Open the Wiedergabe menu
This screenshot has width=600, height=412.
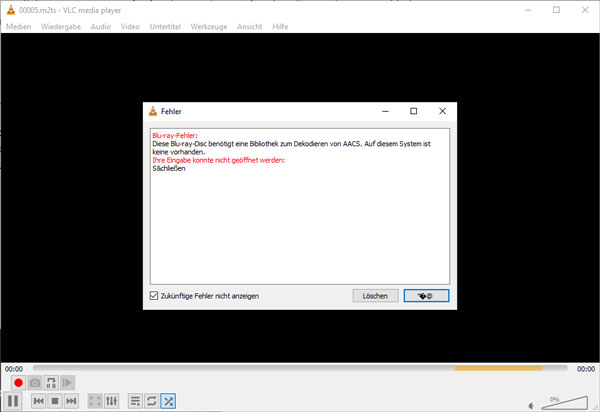[61, 26]
